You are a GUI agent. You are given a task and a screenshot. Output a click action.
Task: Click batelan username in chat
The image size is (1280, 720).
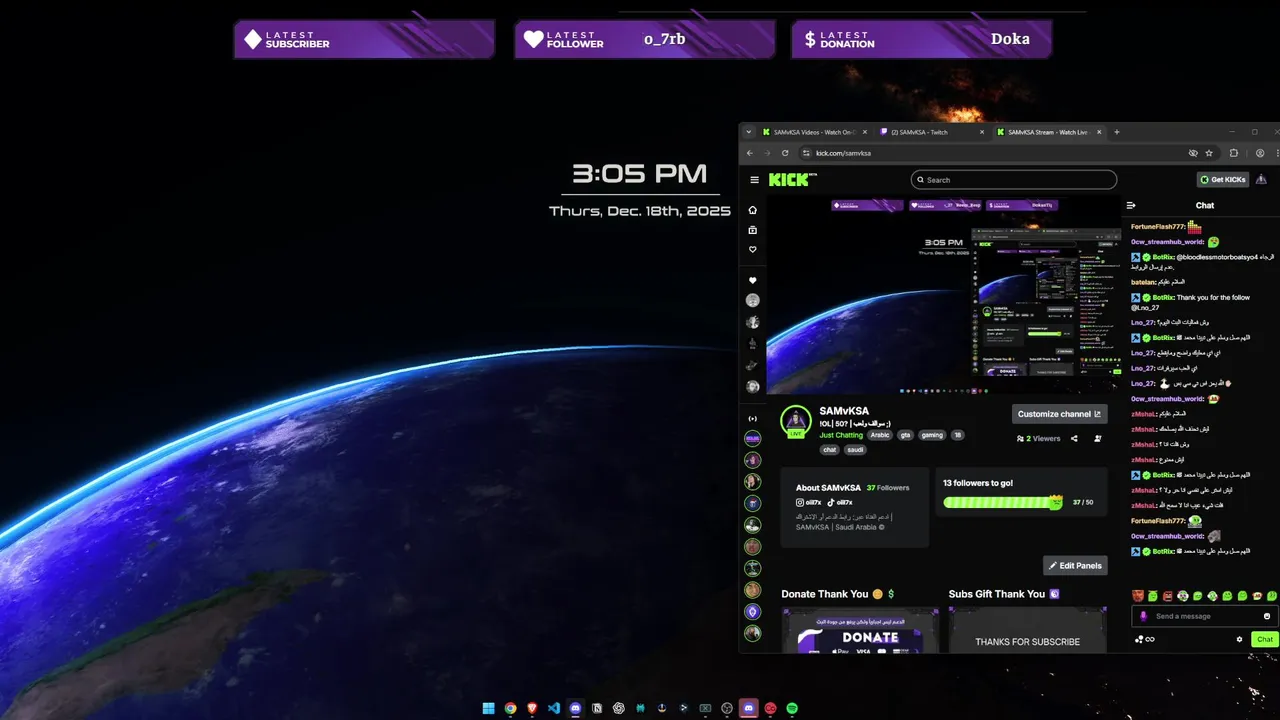[1144, 282]
